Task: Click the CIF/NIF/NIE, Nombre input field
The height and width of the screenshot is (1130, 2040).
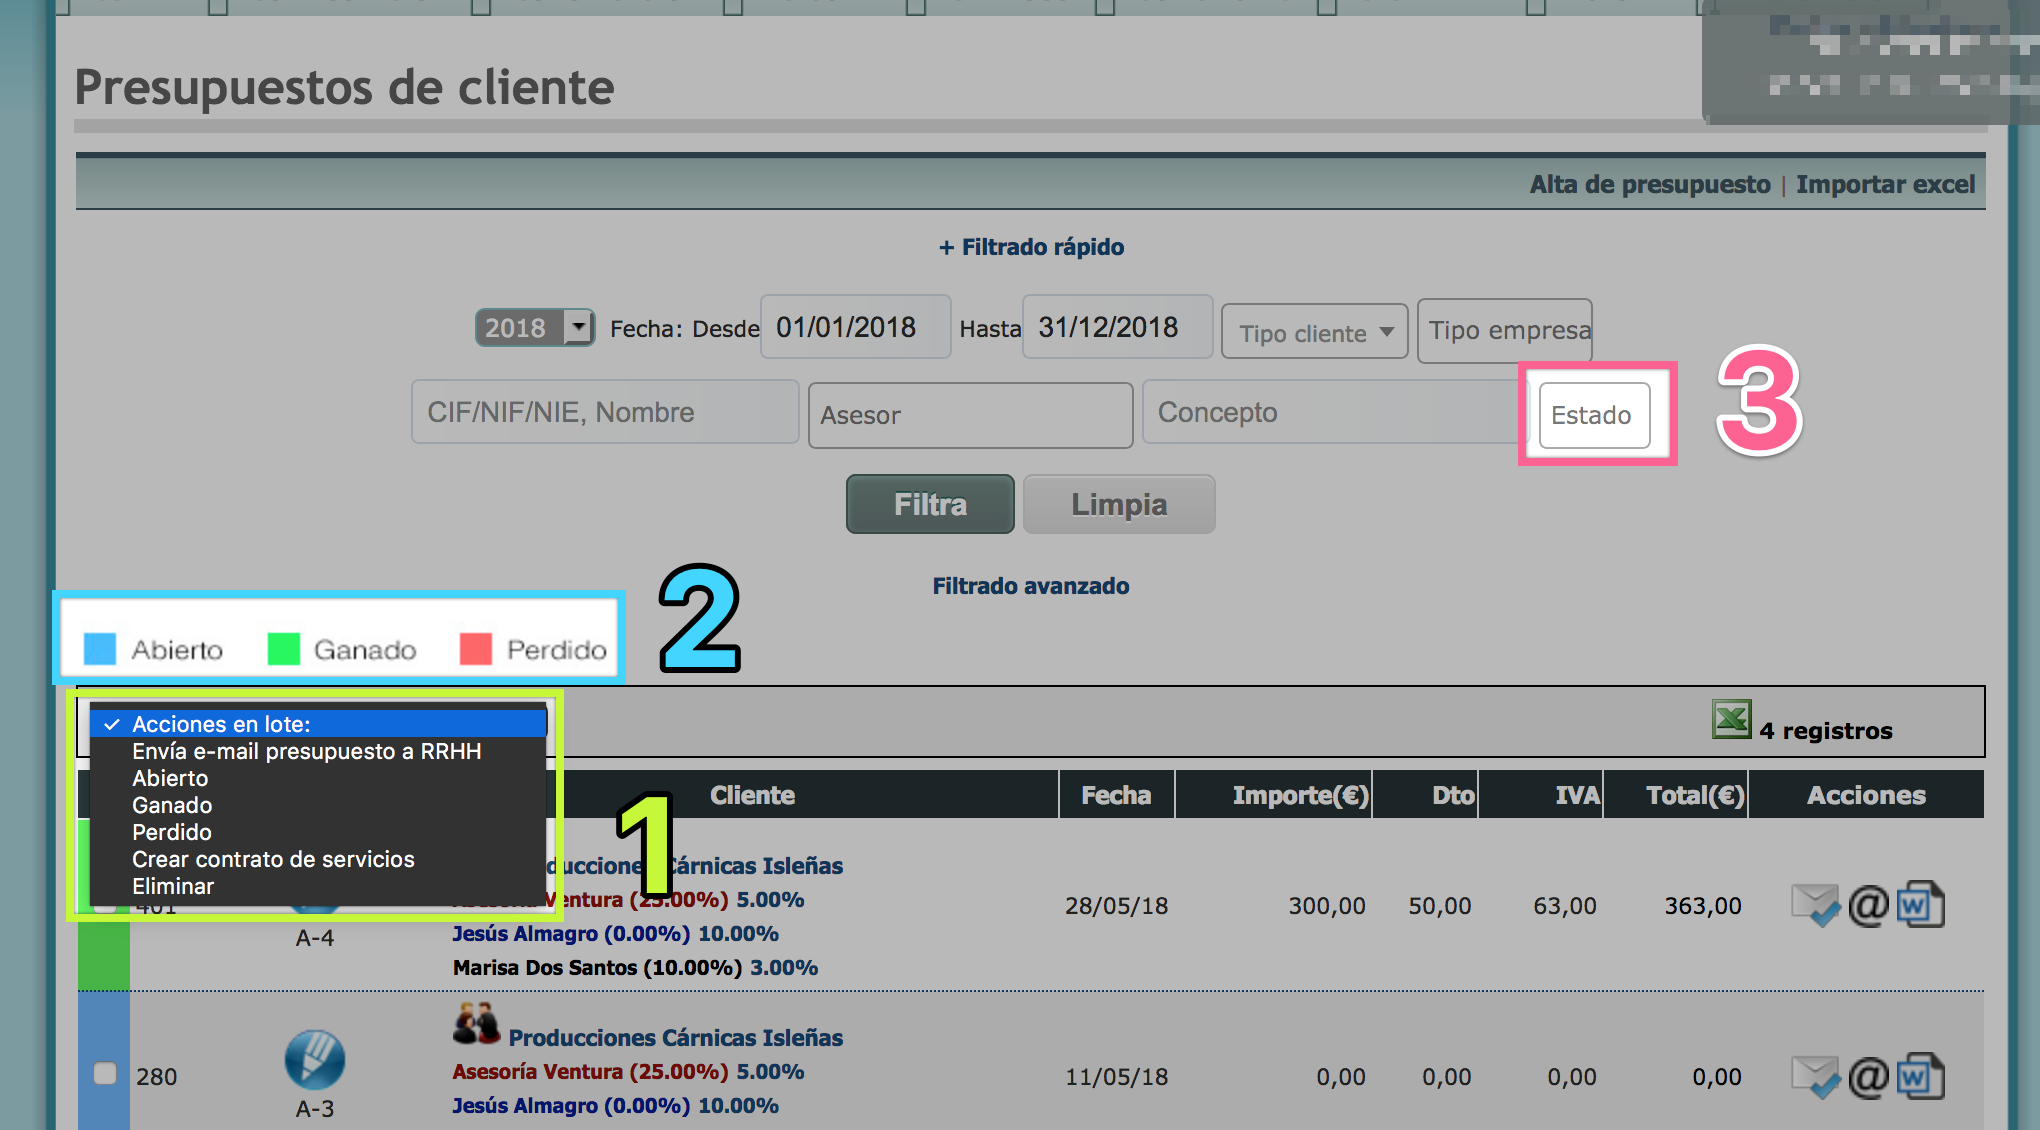Action: pos(604,412)
